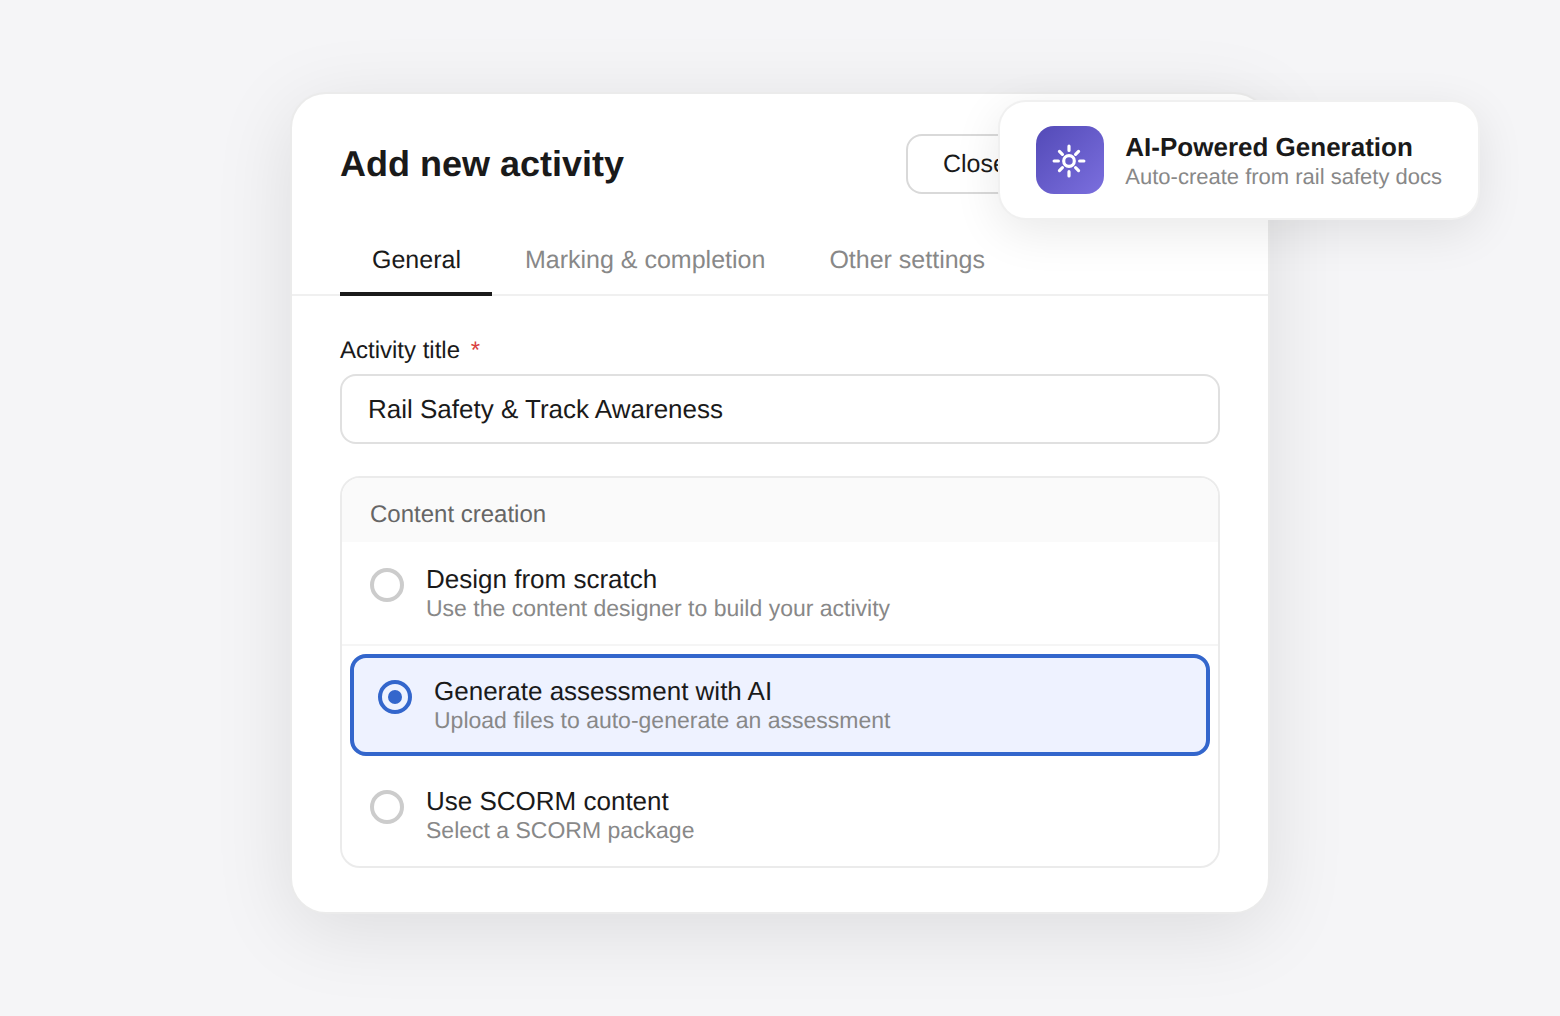Click the Add new activity heading
This screenshot has height=1016, width=1560.
[x=482, y=164]
